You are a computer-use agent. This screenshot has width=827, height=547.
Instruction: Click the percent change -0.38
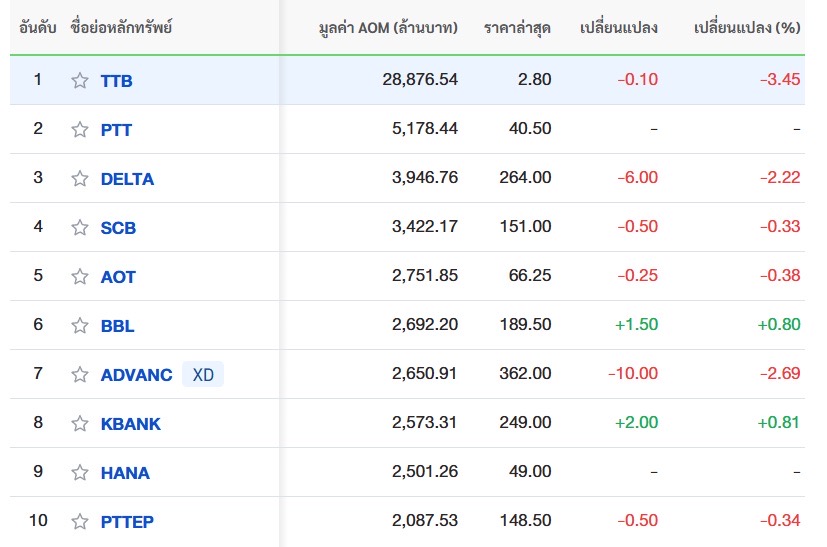click(x=780, y=275)
